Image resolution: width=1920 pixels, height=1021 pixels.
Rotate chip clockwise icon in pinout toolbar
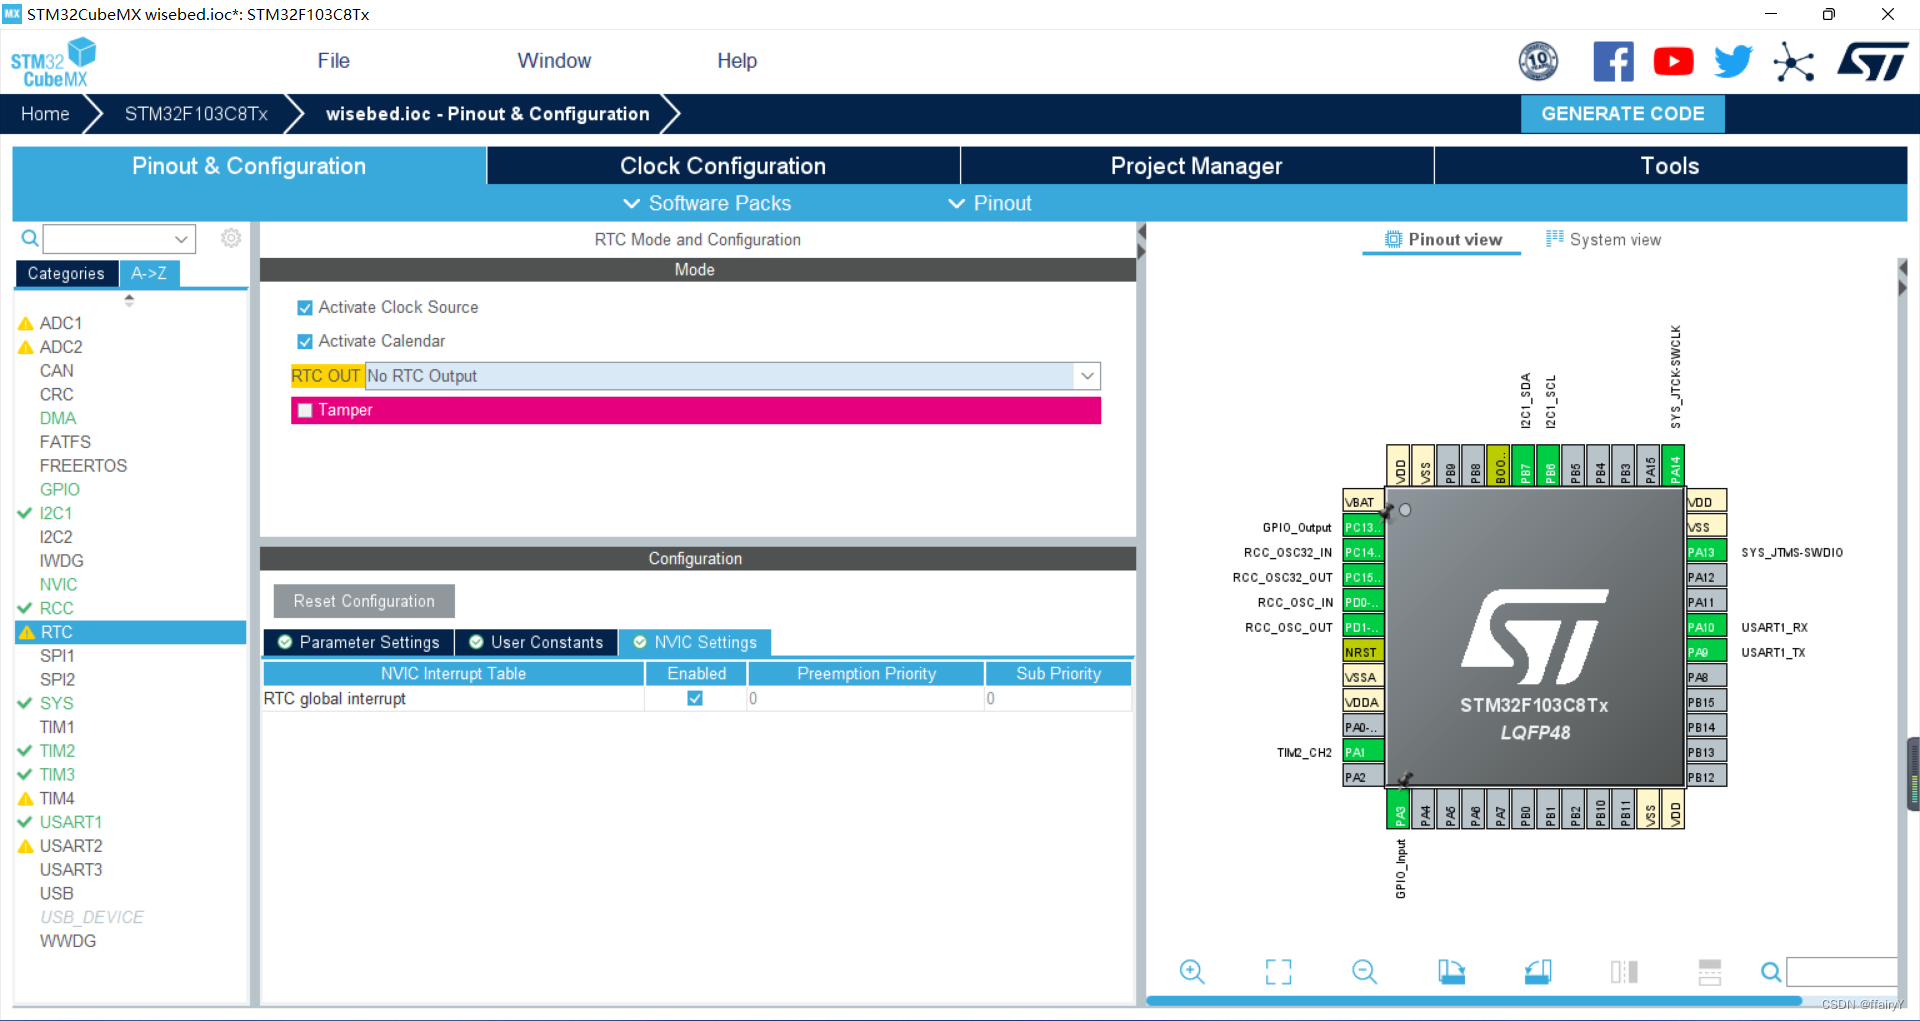[x=1451, y=972]
